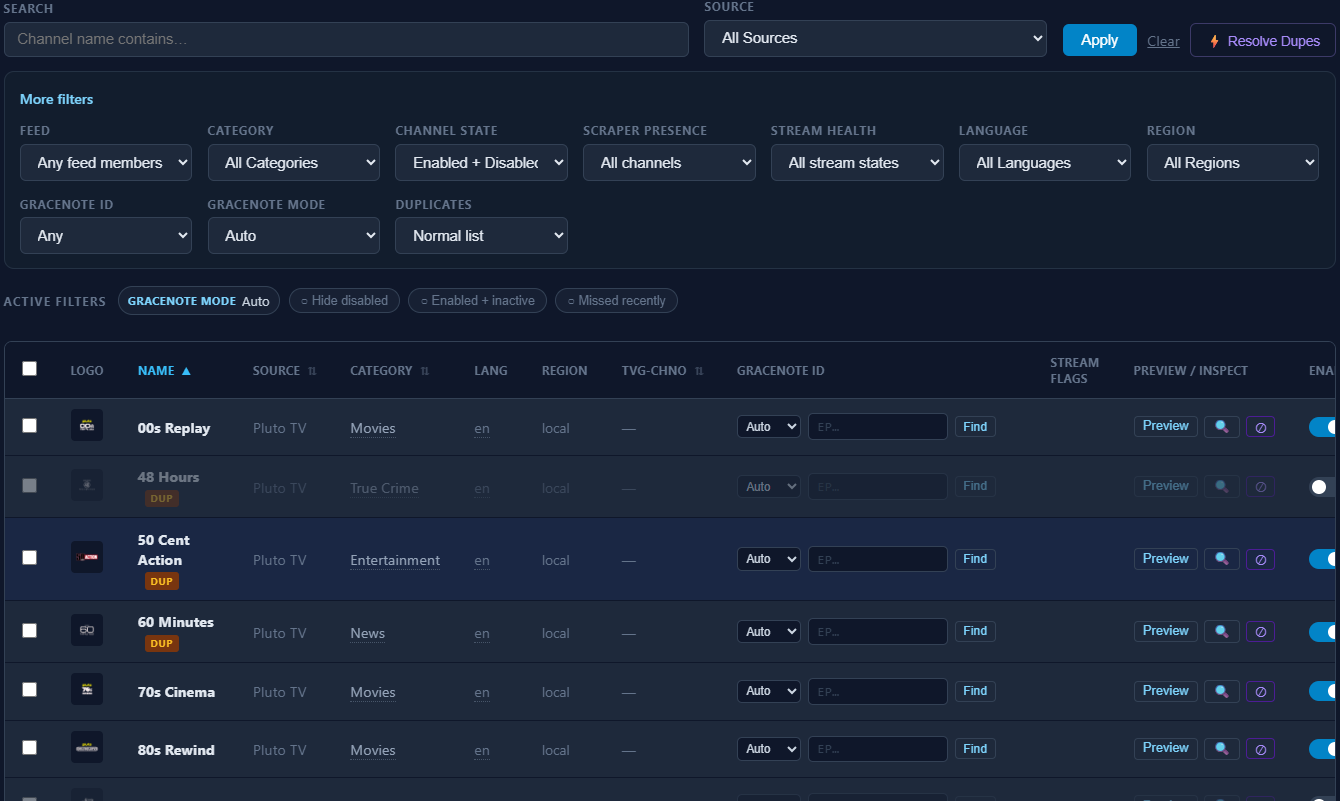Open the Stream Health dropdown

pyautogui.click(x=857, y=163)
